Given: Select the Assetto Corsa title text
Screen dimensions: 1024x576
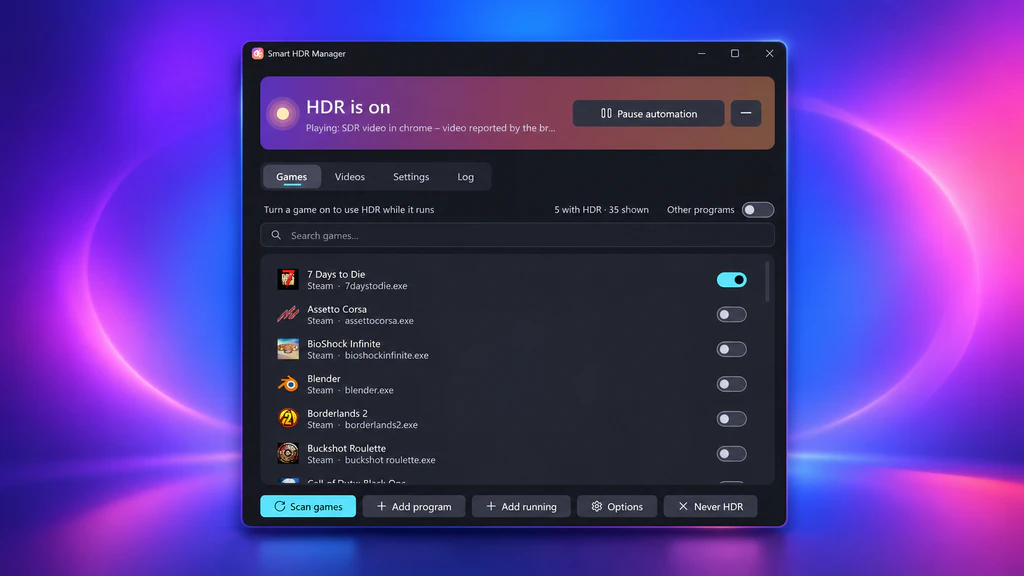Looking at the screenshot, I should (337, 309).
